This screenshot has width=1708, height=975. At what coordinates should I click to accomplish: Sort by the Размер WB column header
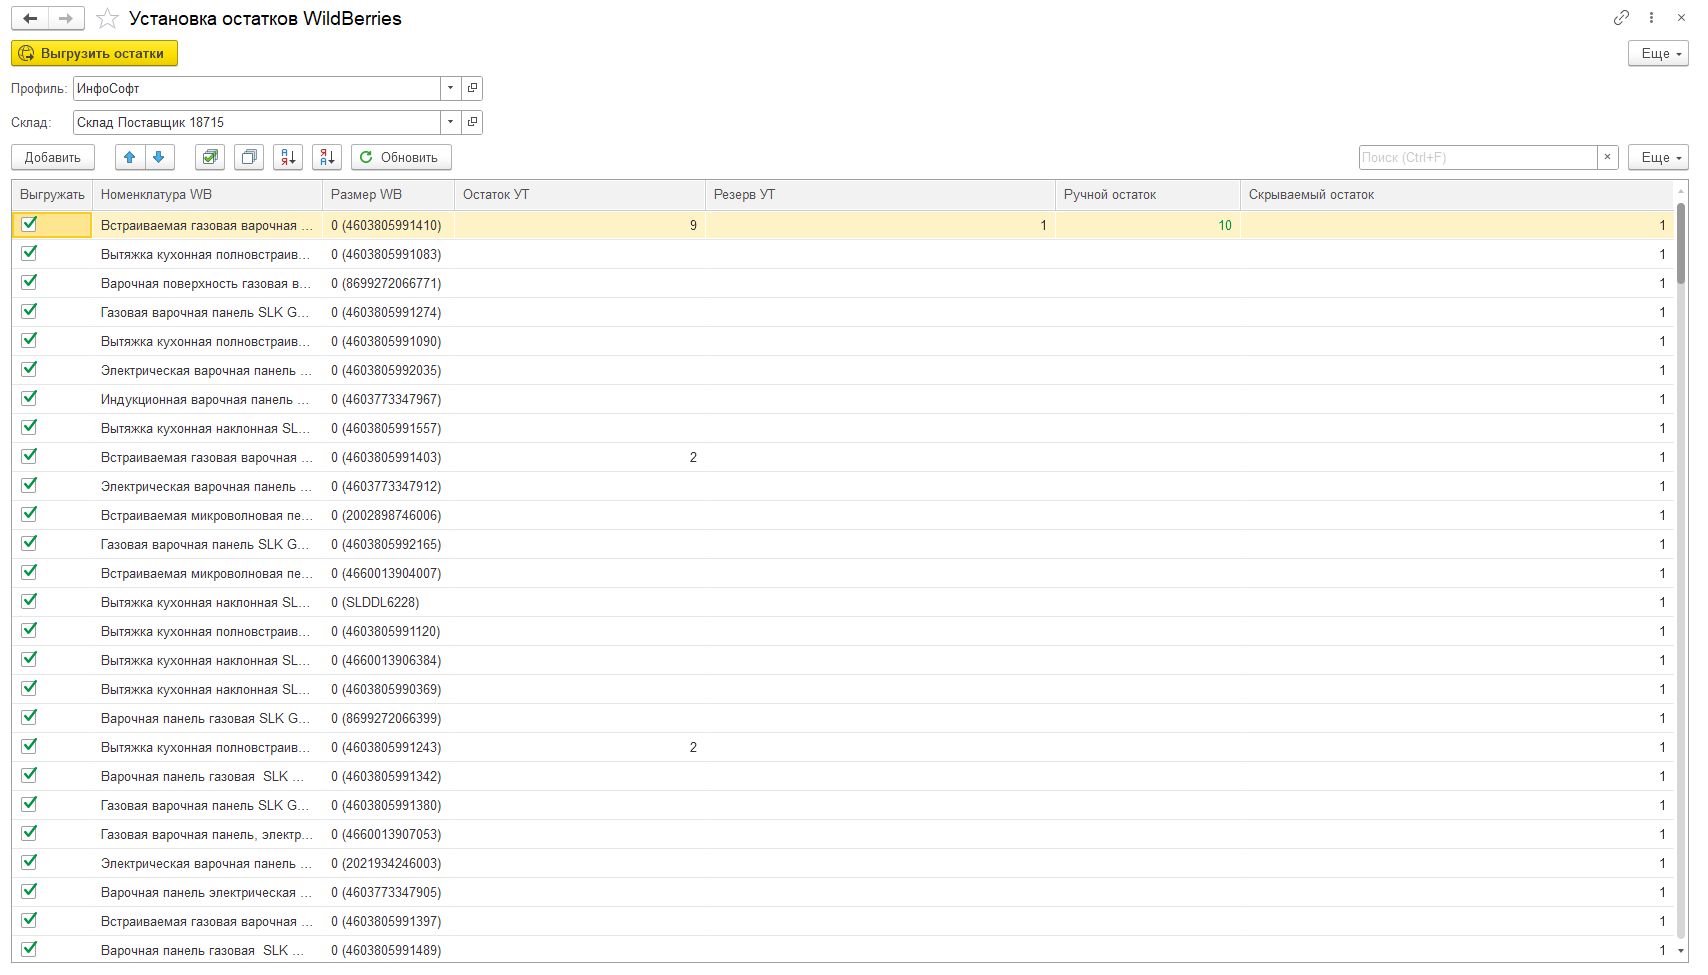click(x=388, y=194)
